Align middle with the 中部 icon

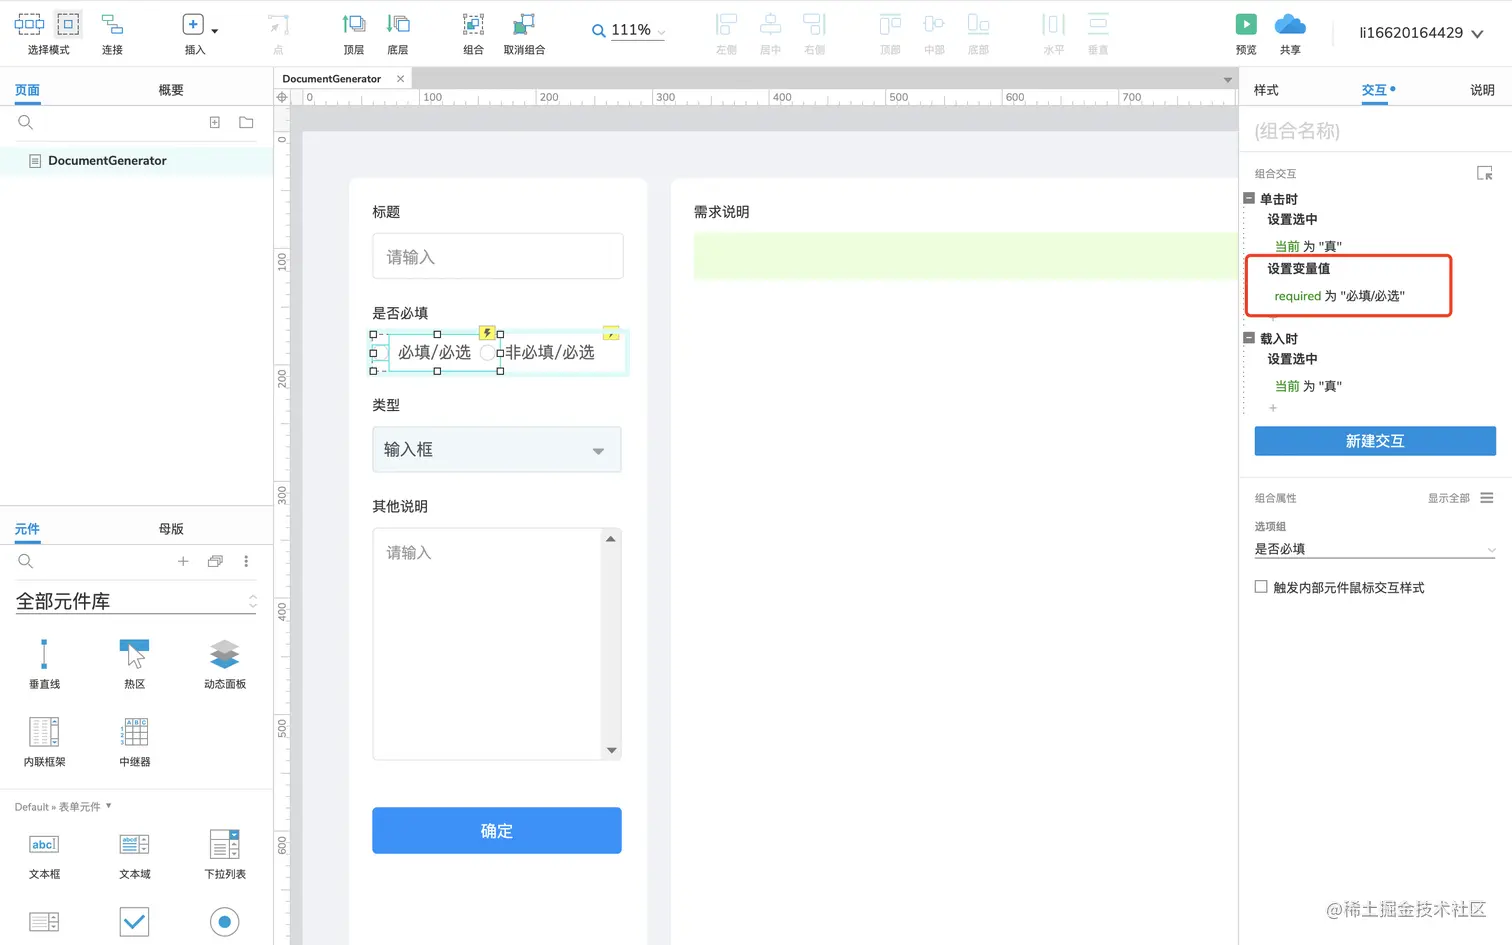click(934, 24)
